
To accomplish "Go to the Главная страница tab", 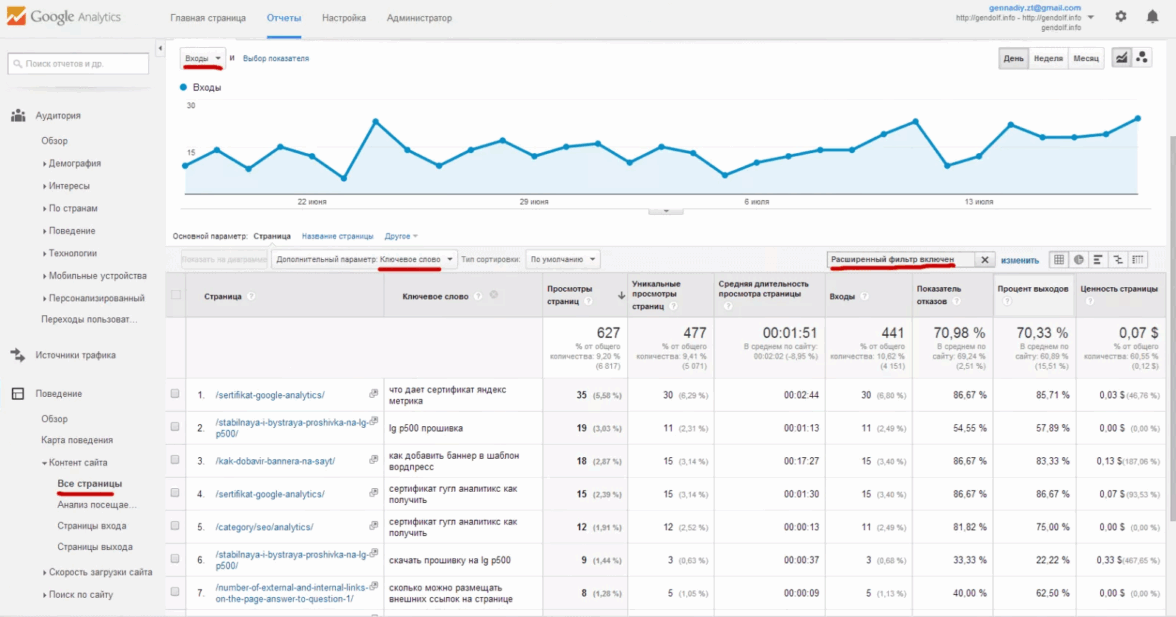I will [209, 18].
